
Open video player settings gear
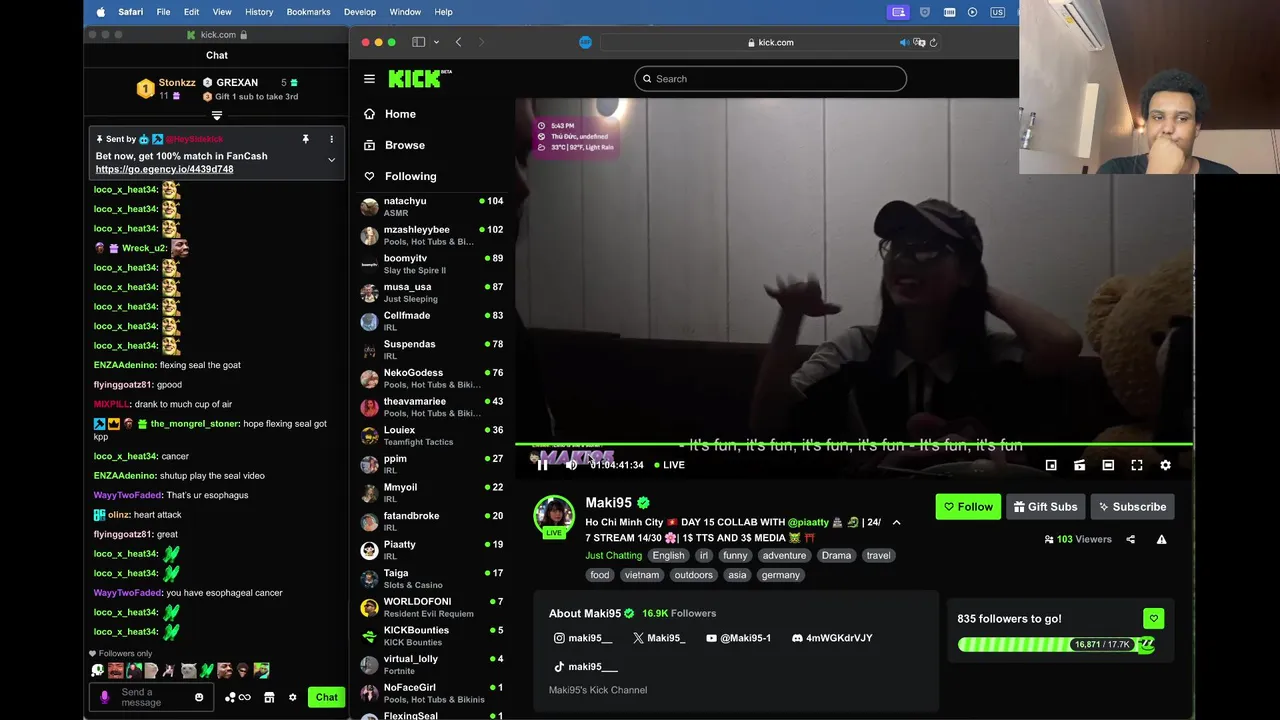click(x=1165, y=465)
